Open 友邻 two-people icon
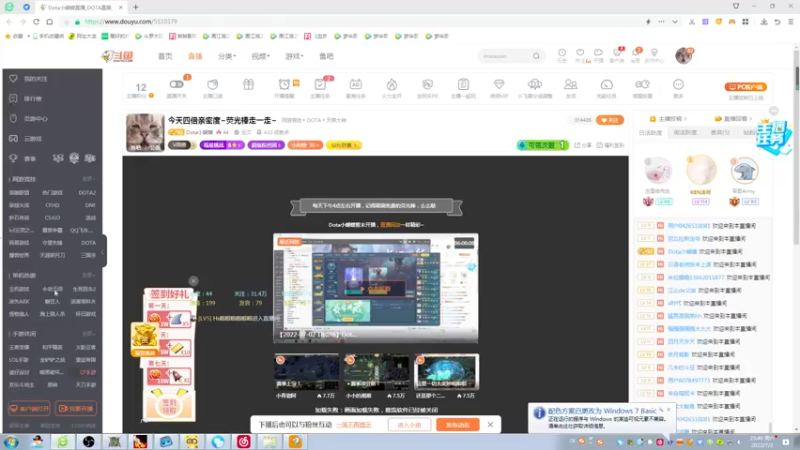Screen dimensions: 800x450 click(x=570, y=85)
